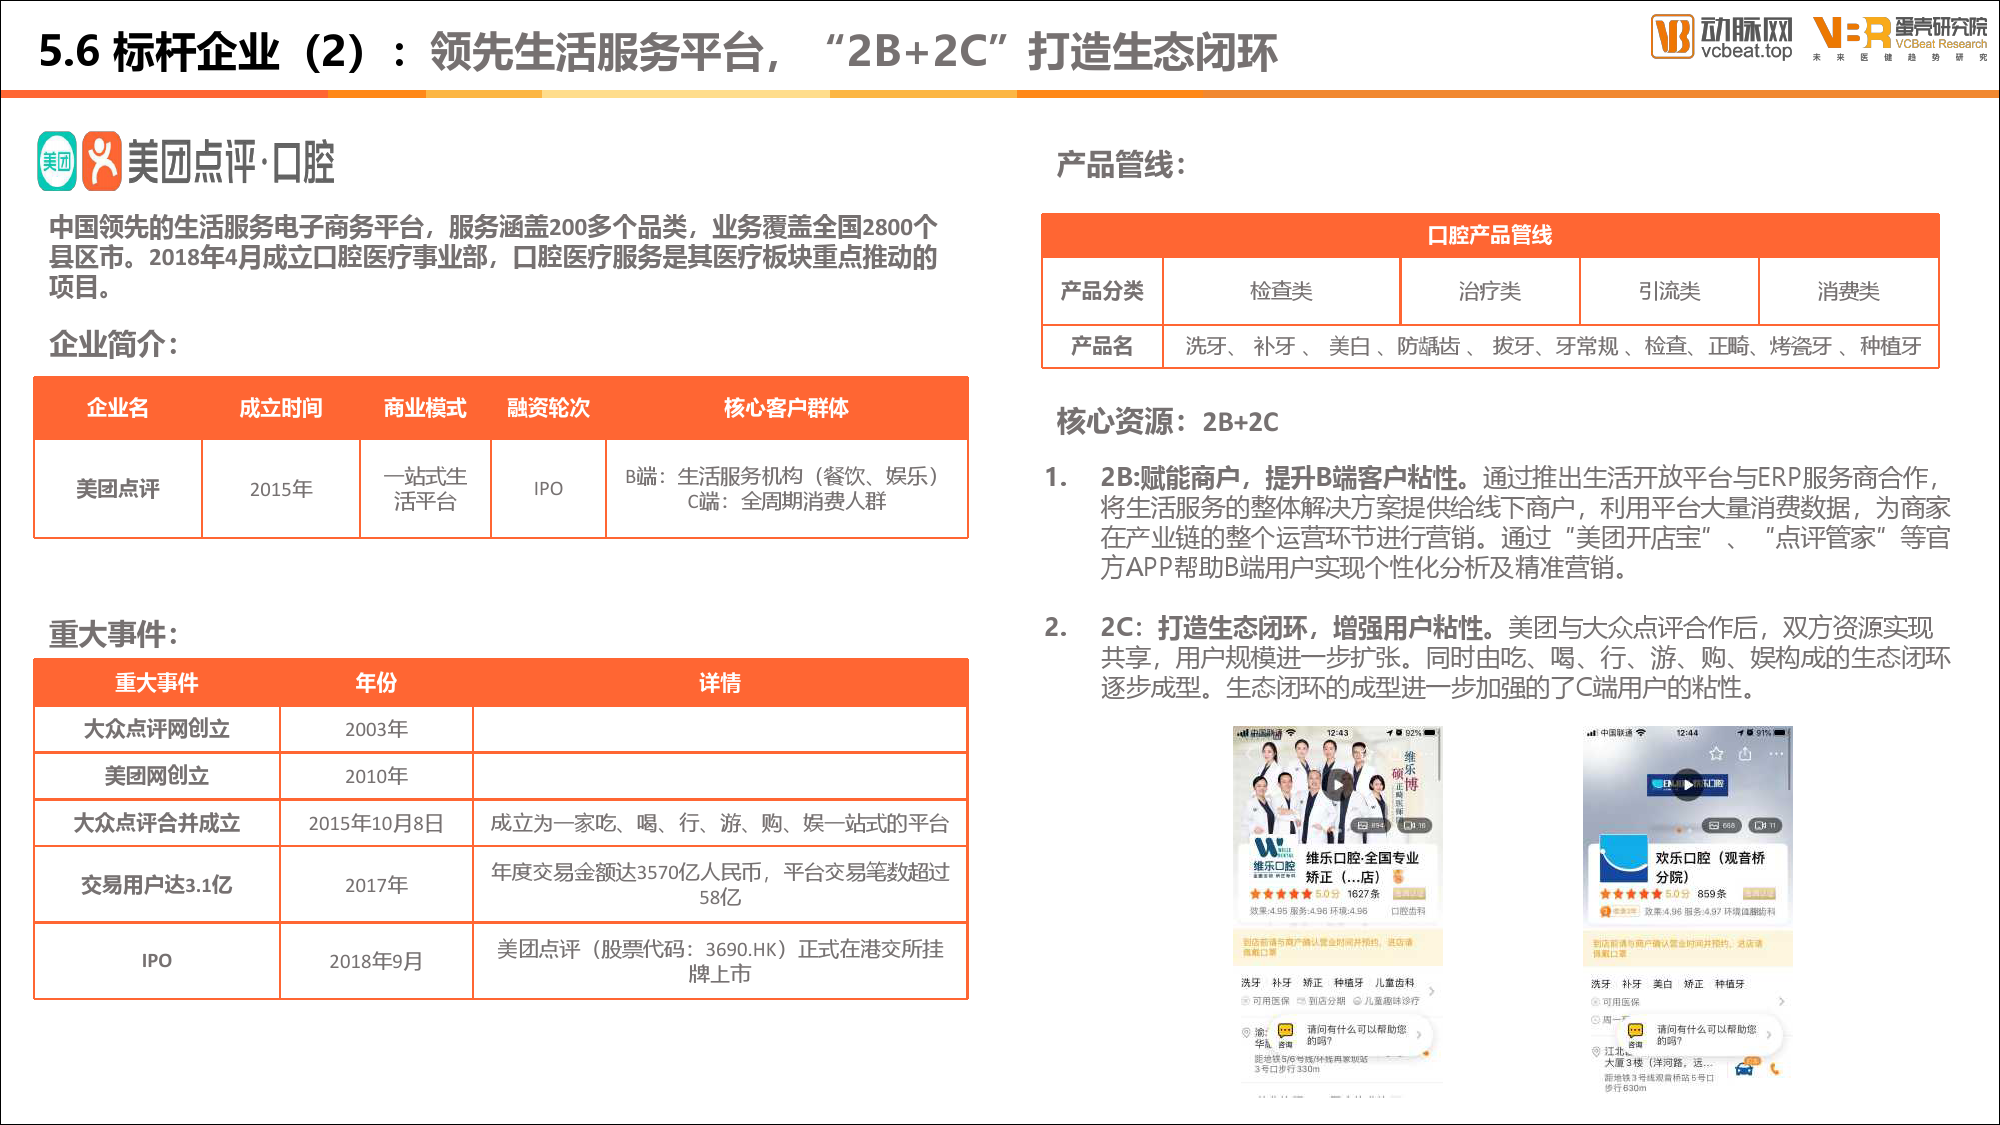Click the 2015年 founding time cell
The height and width of the screenshot is (1125, 2000).
(281, 489)
